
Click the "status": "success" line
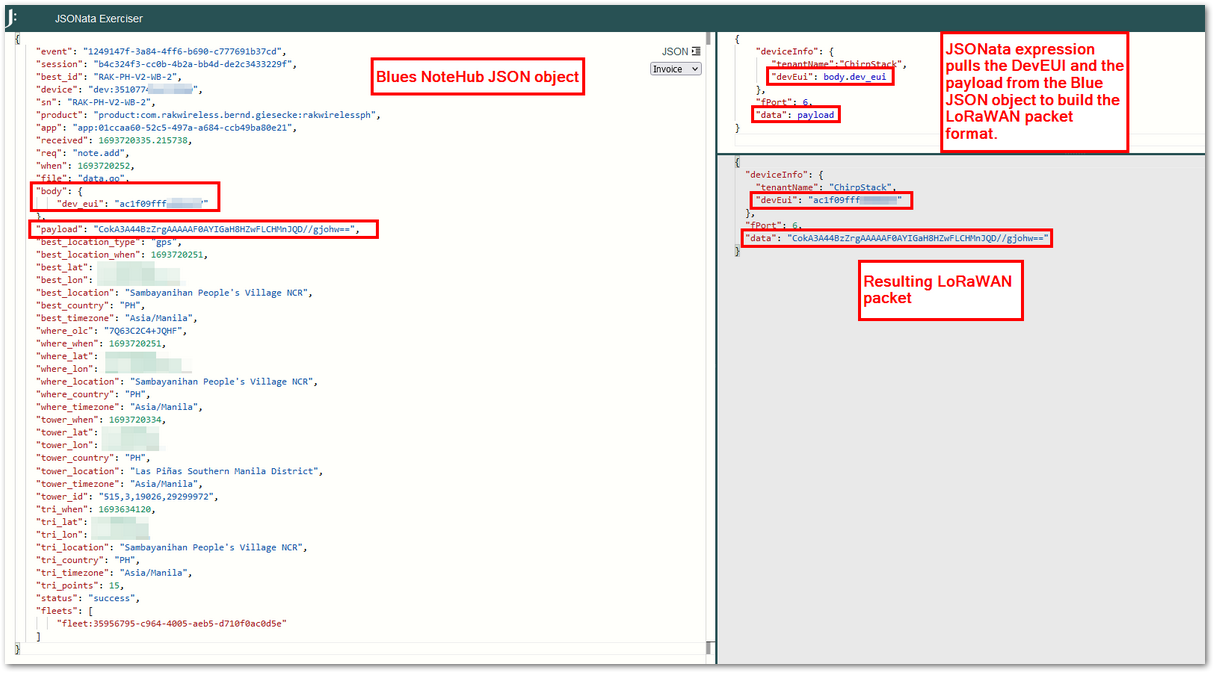click(87, 598)
